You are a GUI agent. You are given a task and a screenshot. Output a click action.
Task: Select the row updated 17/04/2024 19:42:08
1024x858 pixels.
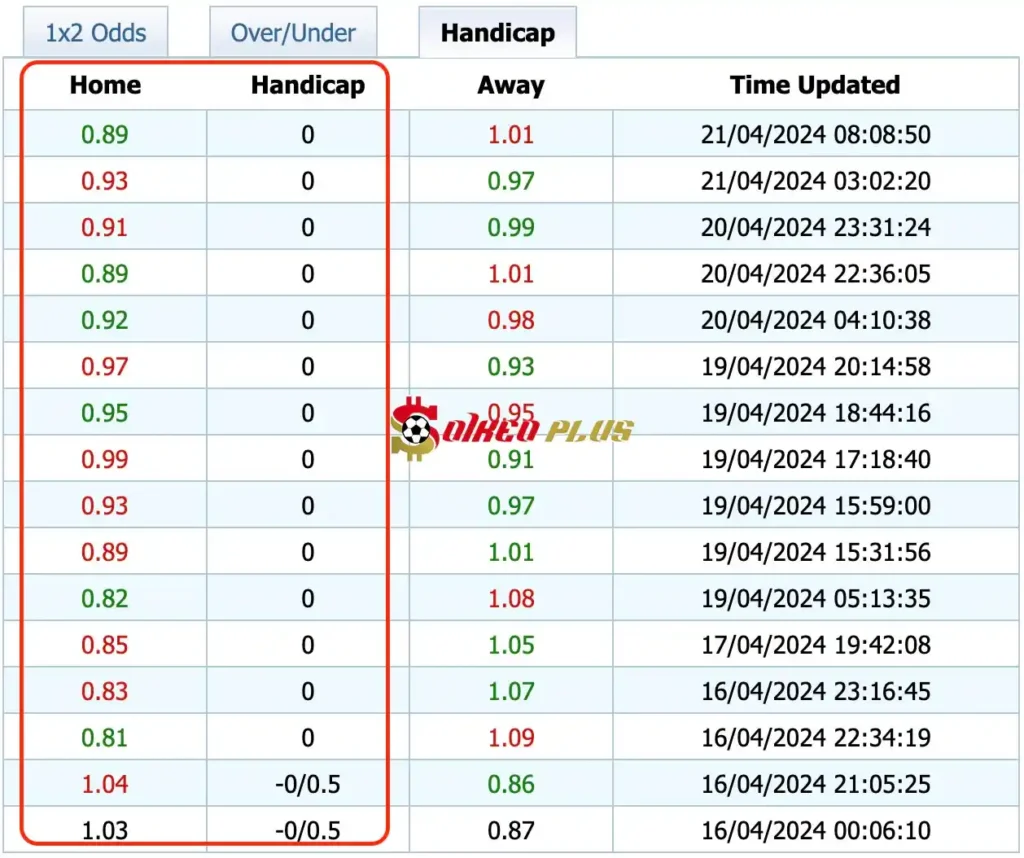[x=815, y=645]
